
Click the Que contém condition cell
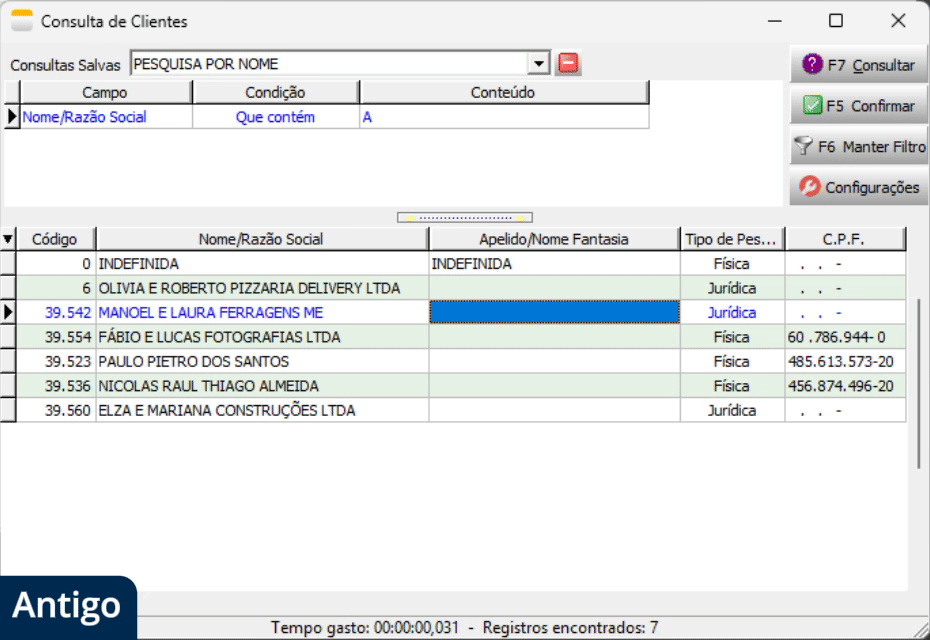tap(275, 117)
